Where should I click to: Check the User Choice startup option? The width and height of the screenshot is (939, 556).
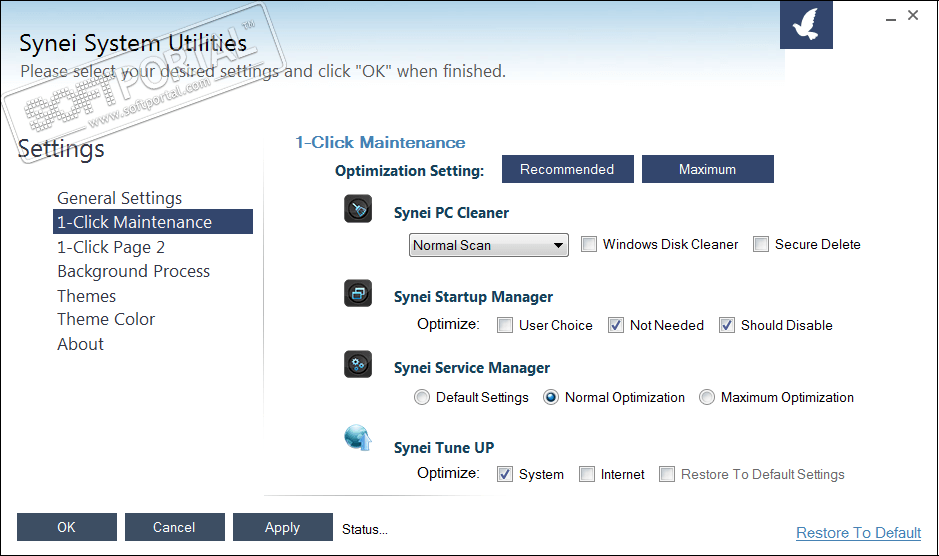[505, 325]
